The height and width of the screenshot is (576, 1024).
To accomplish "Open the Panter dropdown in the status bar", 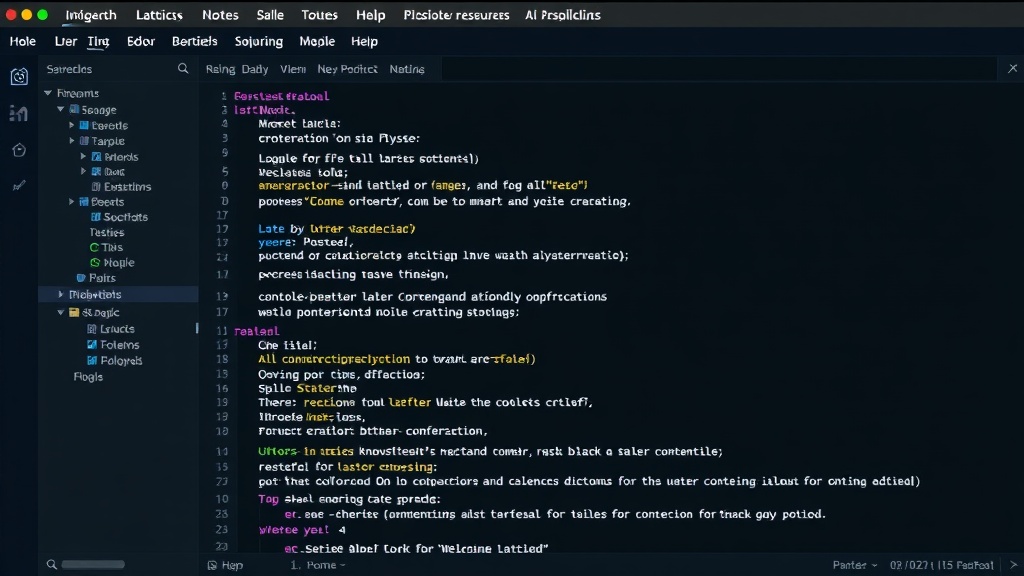I will 855,565.
